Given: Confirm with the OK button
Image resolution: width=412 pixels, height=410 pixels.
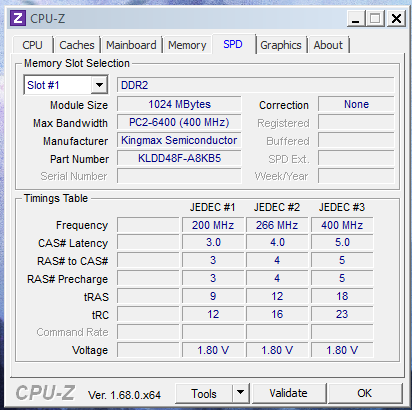Looking at the screenshot, I should pyautogui.click(x=365, y=393).
